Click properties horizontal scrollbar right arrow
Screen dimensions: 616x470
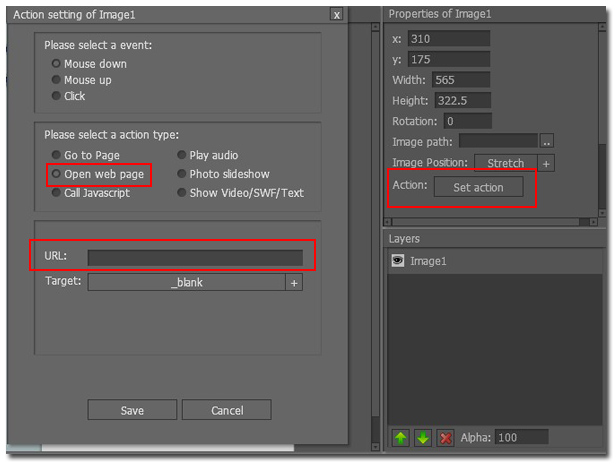click(593, 222)
